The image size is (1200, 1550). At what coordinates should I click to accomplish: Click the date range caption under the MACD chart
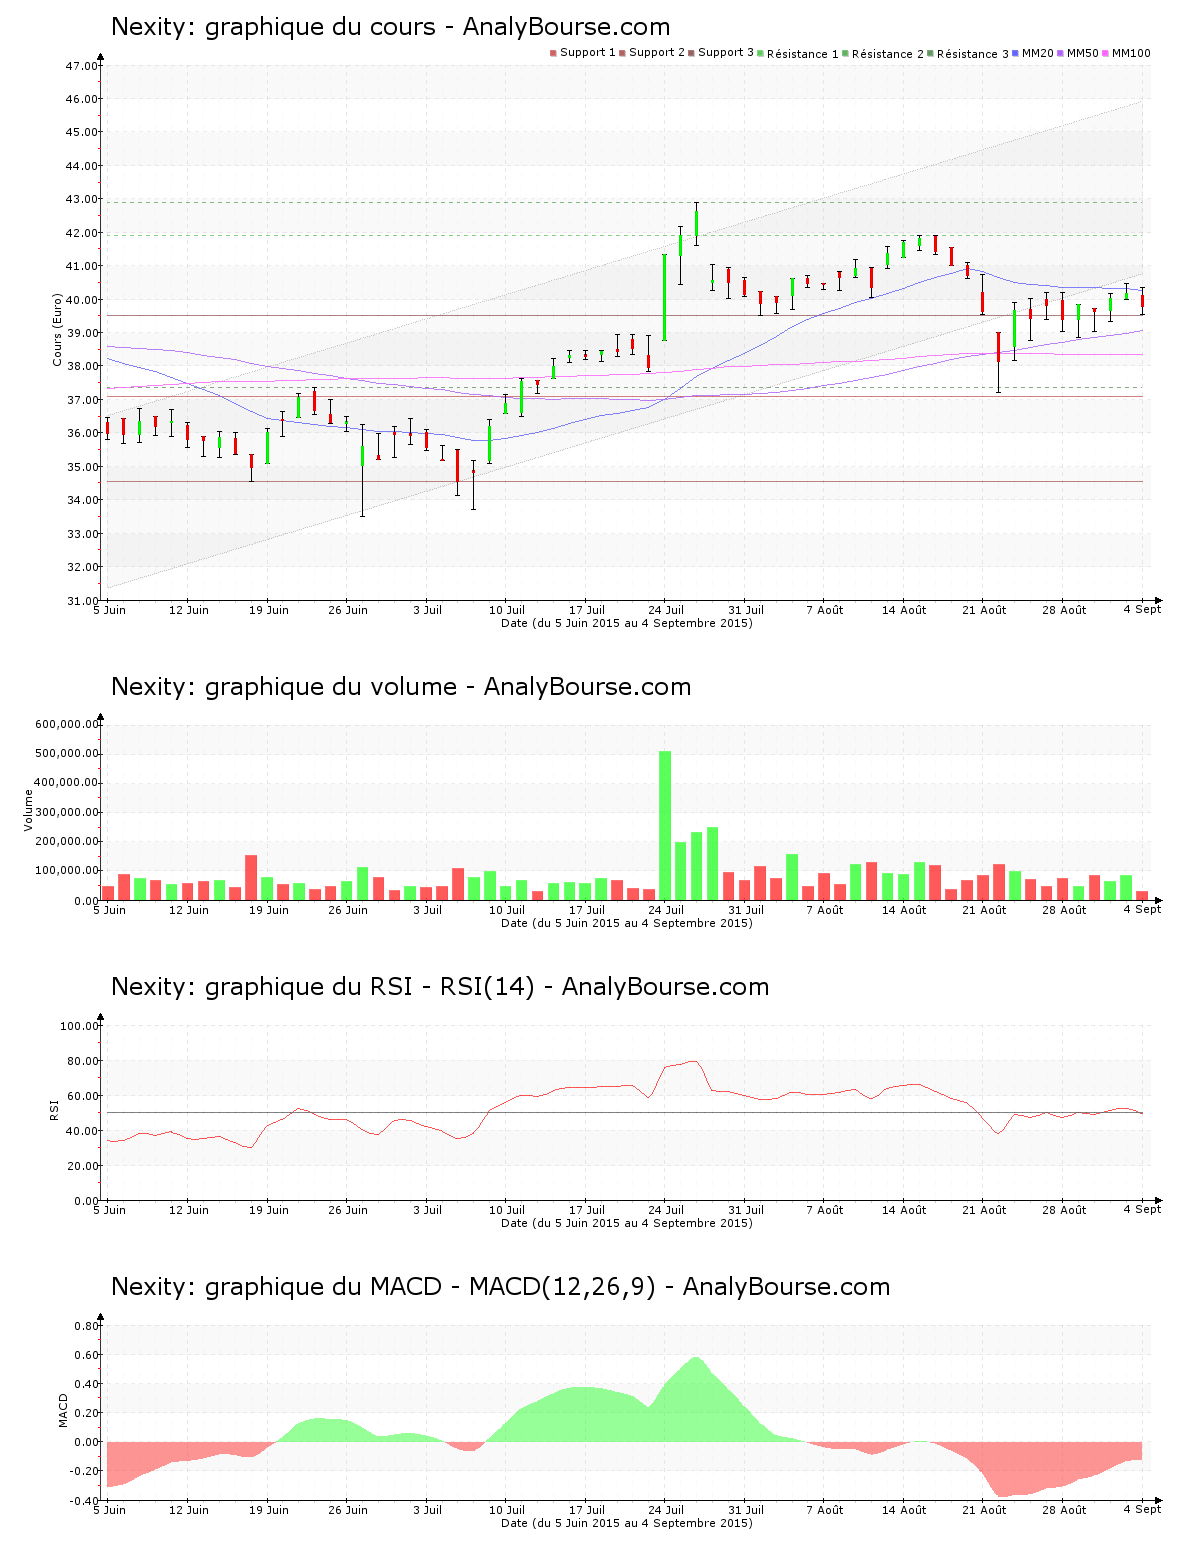(627, 1523)
